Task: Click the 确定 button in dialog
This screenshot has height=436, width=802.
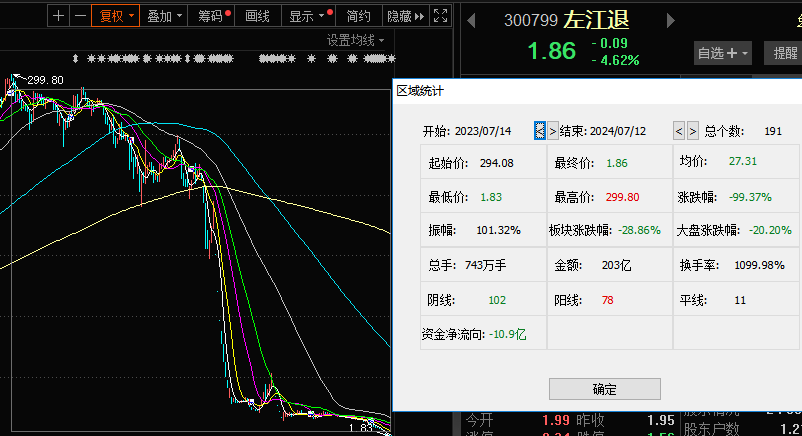Action: click(x=604, y=389)
